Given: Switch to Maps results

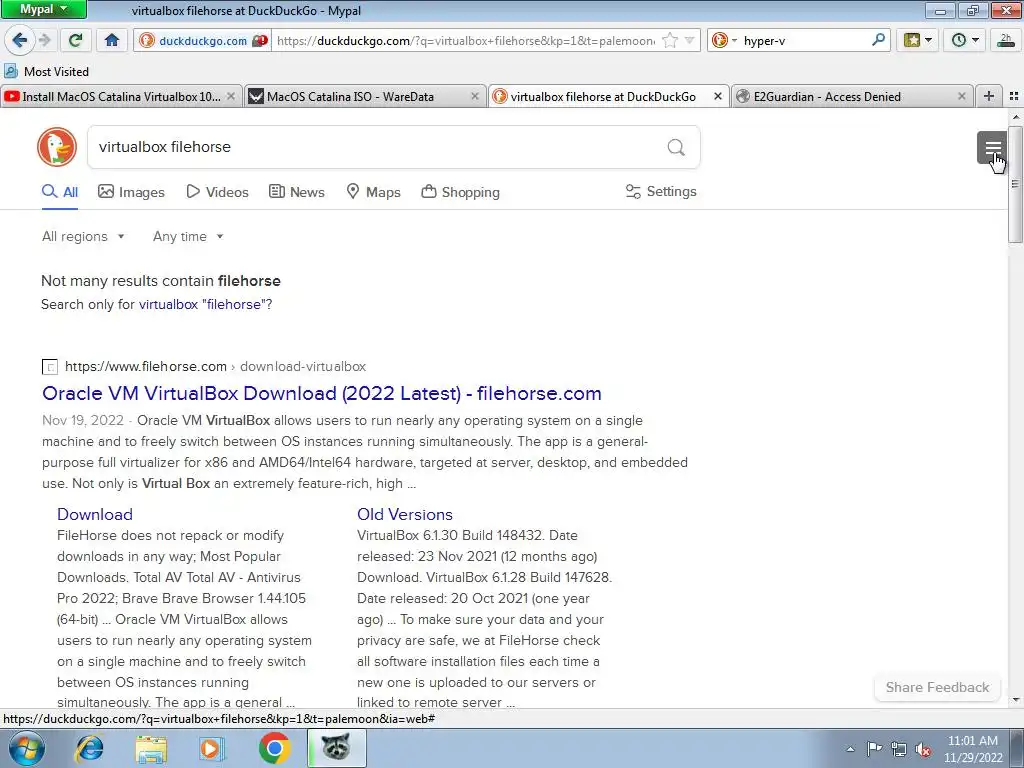Looking at the screenshot, I should point(373,192).
